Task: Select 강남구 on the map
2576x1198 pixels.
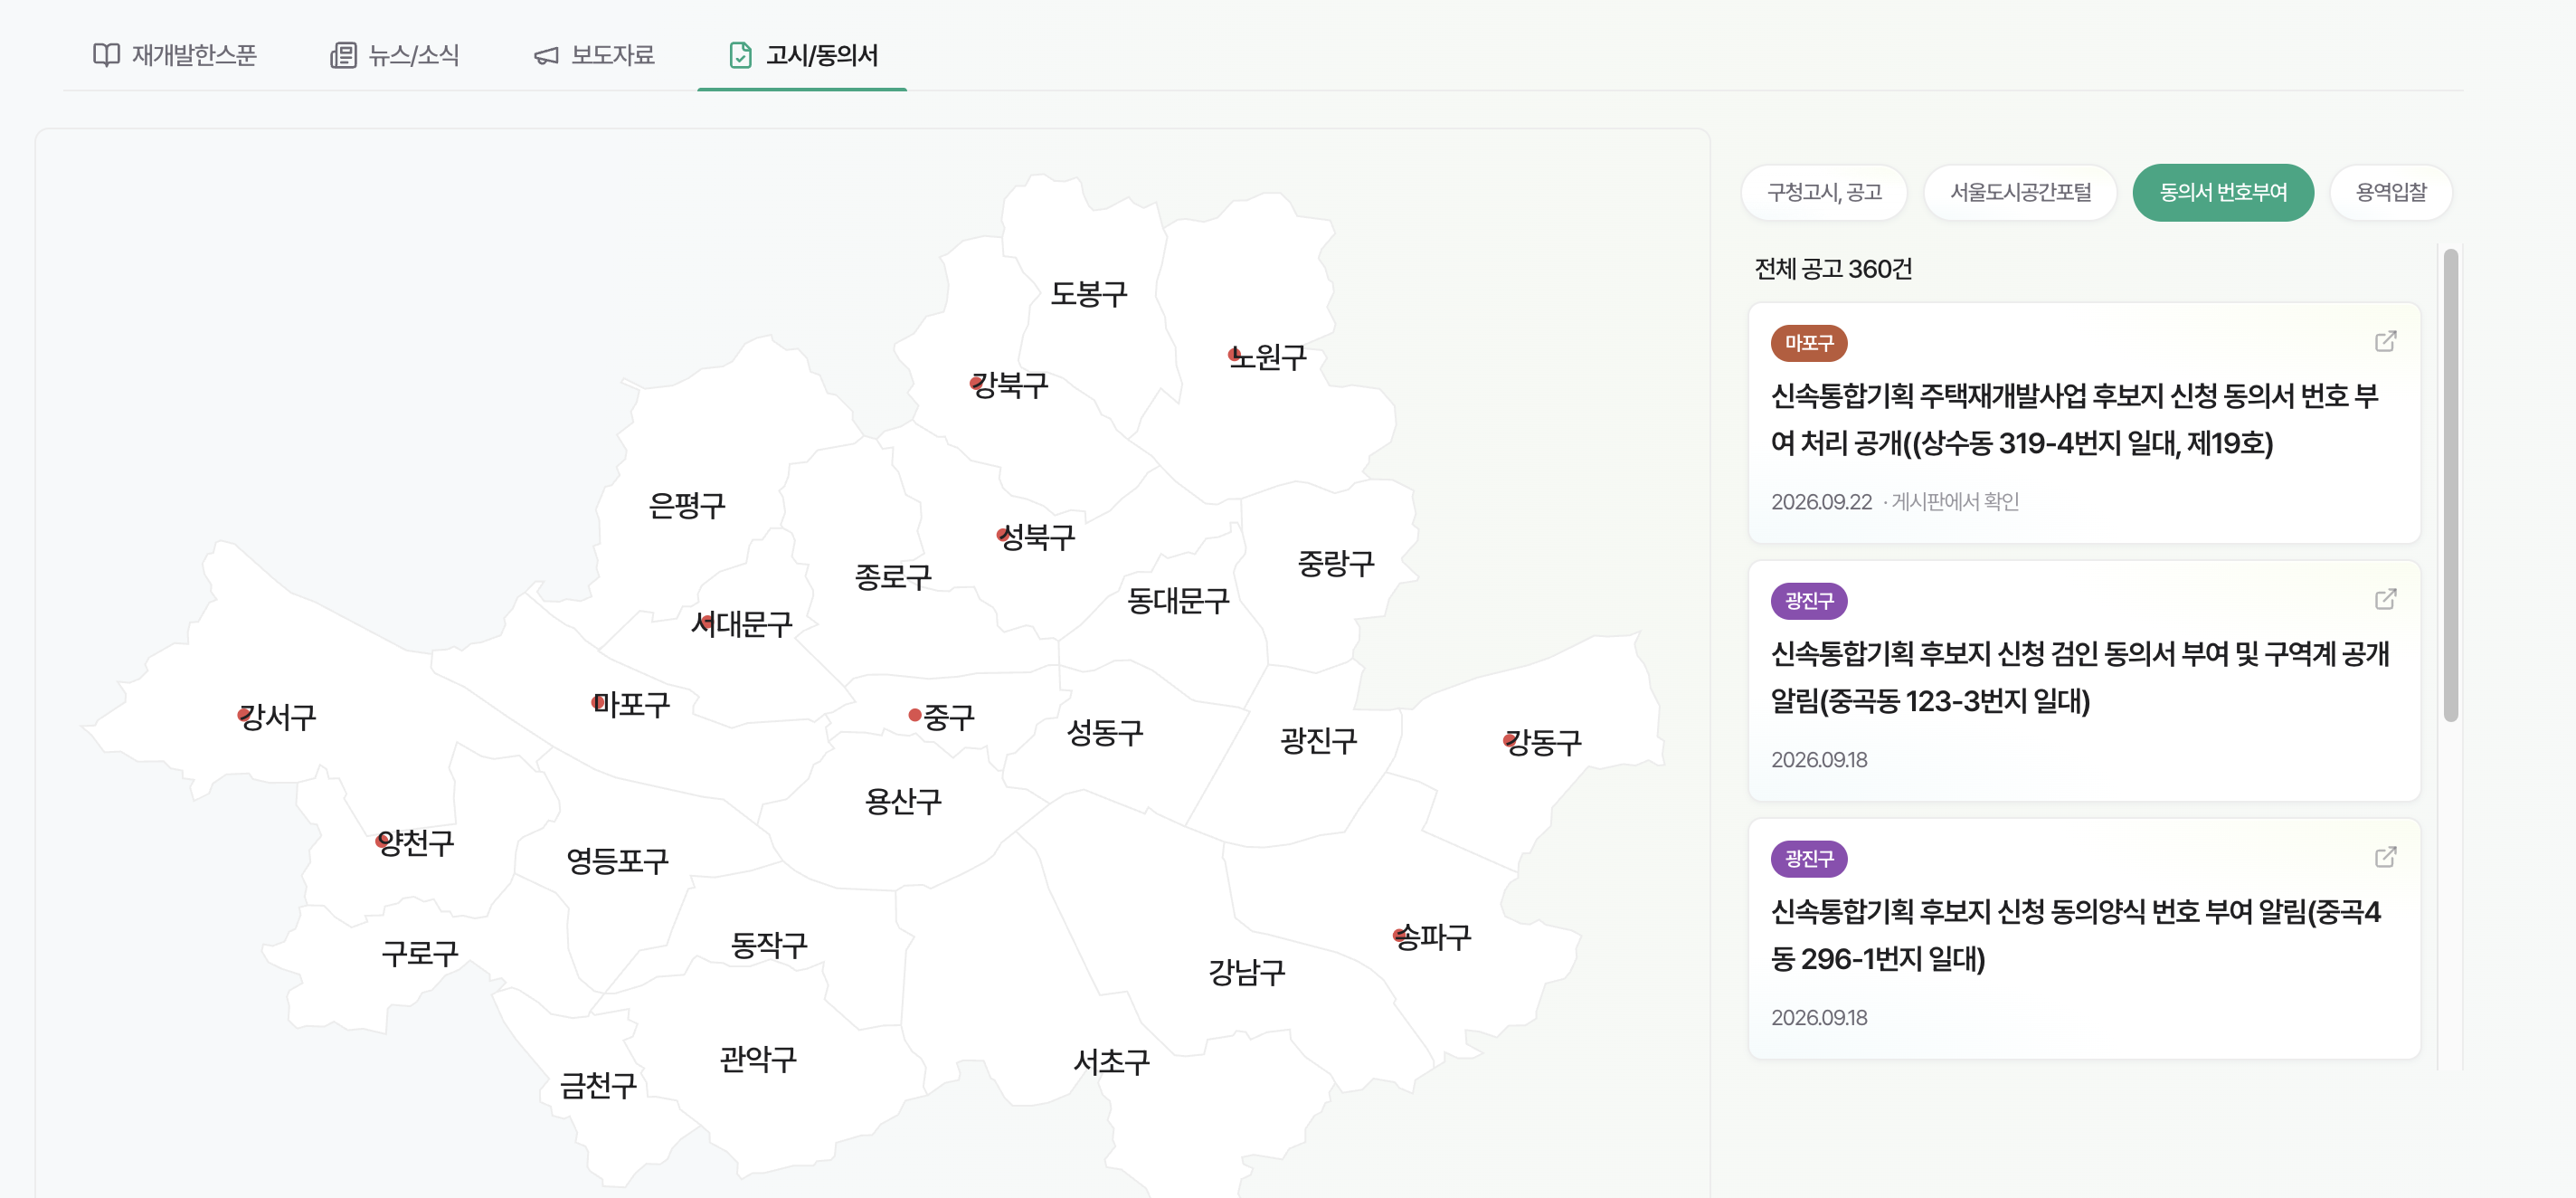Action: tap(1247, 971)
